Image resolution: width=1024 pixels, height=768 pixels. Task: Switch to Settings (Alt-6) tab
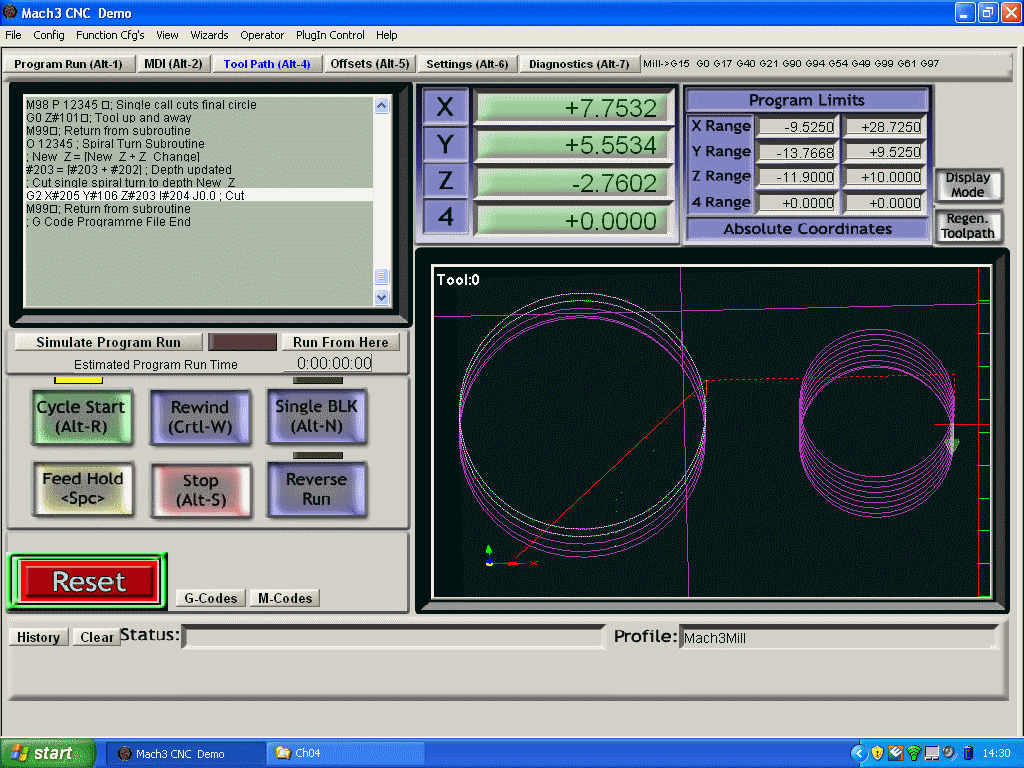[467, 64]
